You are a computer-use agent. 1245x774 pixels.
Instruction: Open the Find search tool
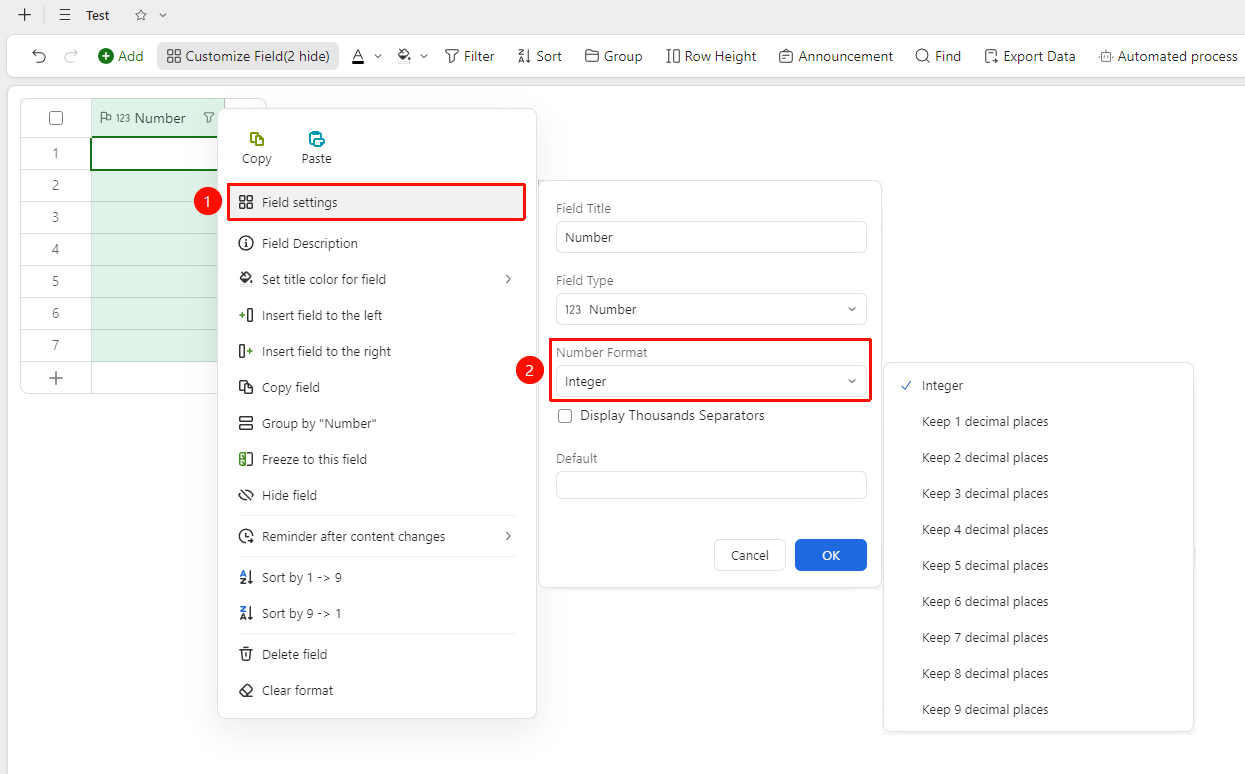(938, 56)
